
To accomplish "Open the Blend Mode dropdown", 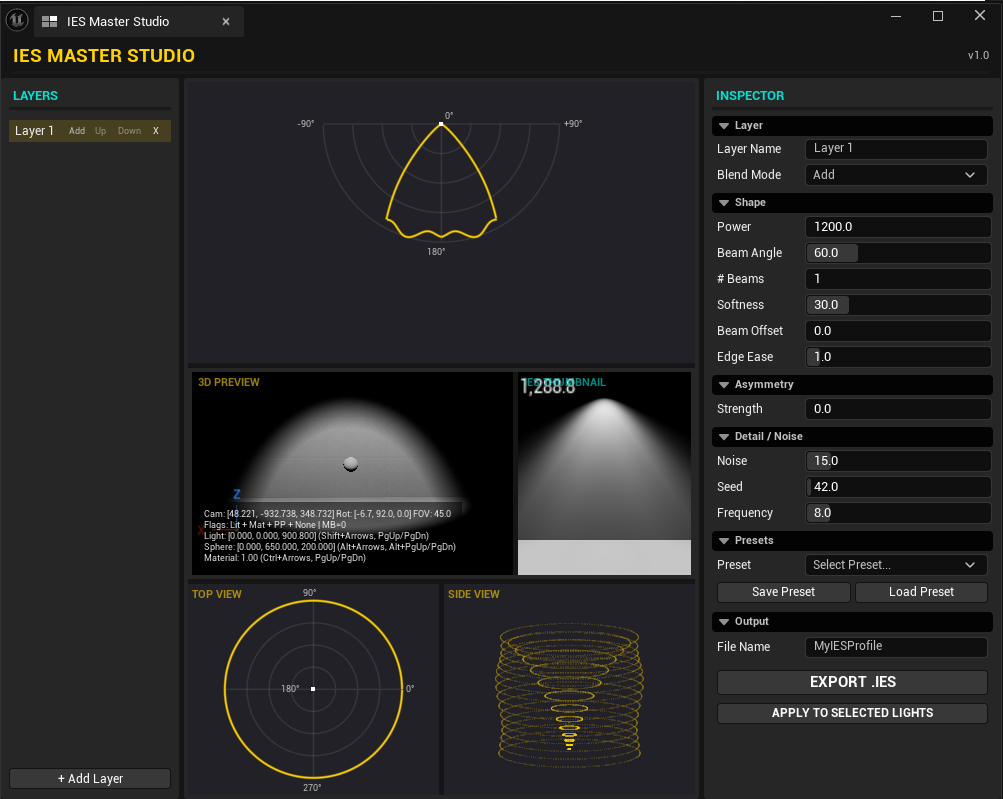I will pos(896,175).
